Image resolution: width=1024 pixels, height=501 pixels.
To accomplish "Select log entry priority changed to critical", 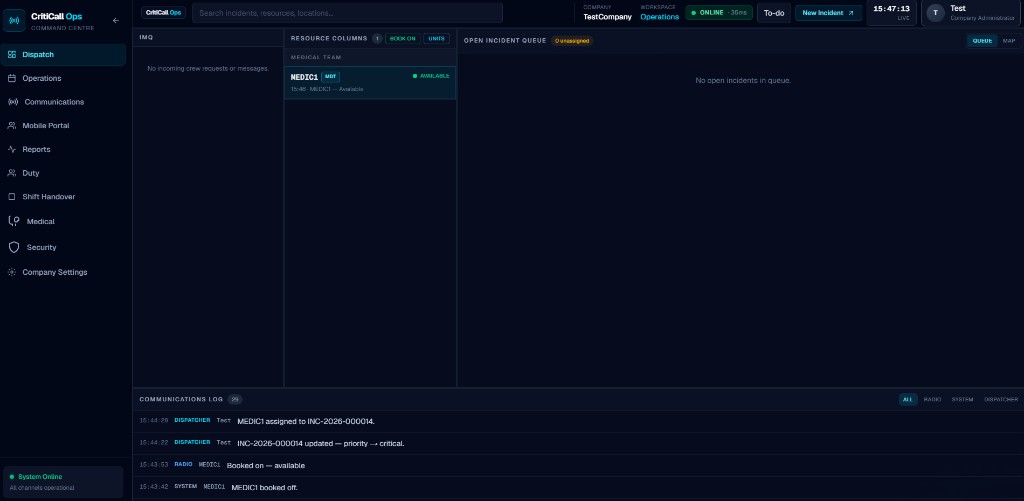I will pyautogui.click(x=578, y=444).
